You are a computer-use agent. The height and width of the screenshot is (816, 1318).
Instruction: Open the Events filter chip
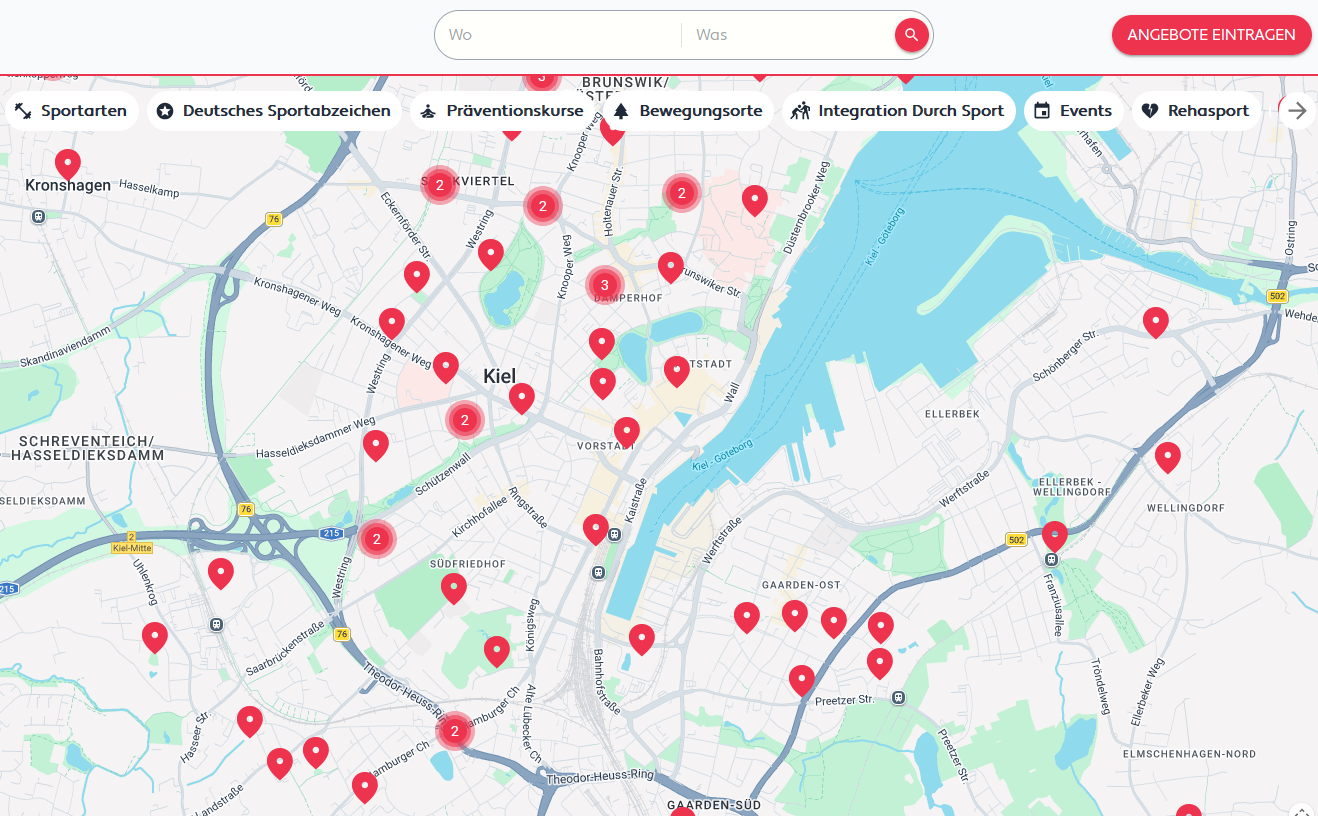1073,111
